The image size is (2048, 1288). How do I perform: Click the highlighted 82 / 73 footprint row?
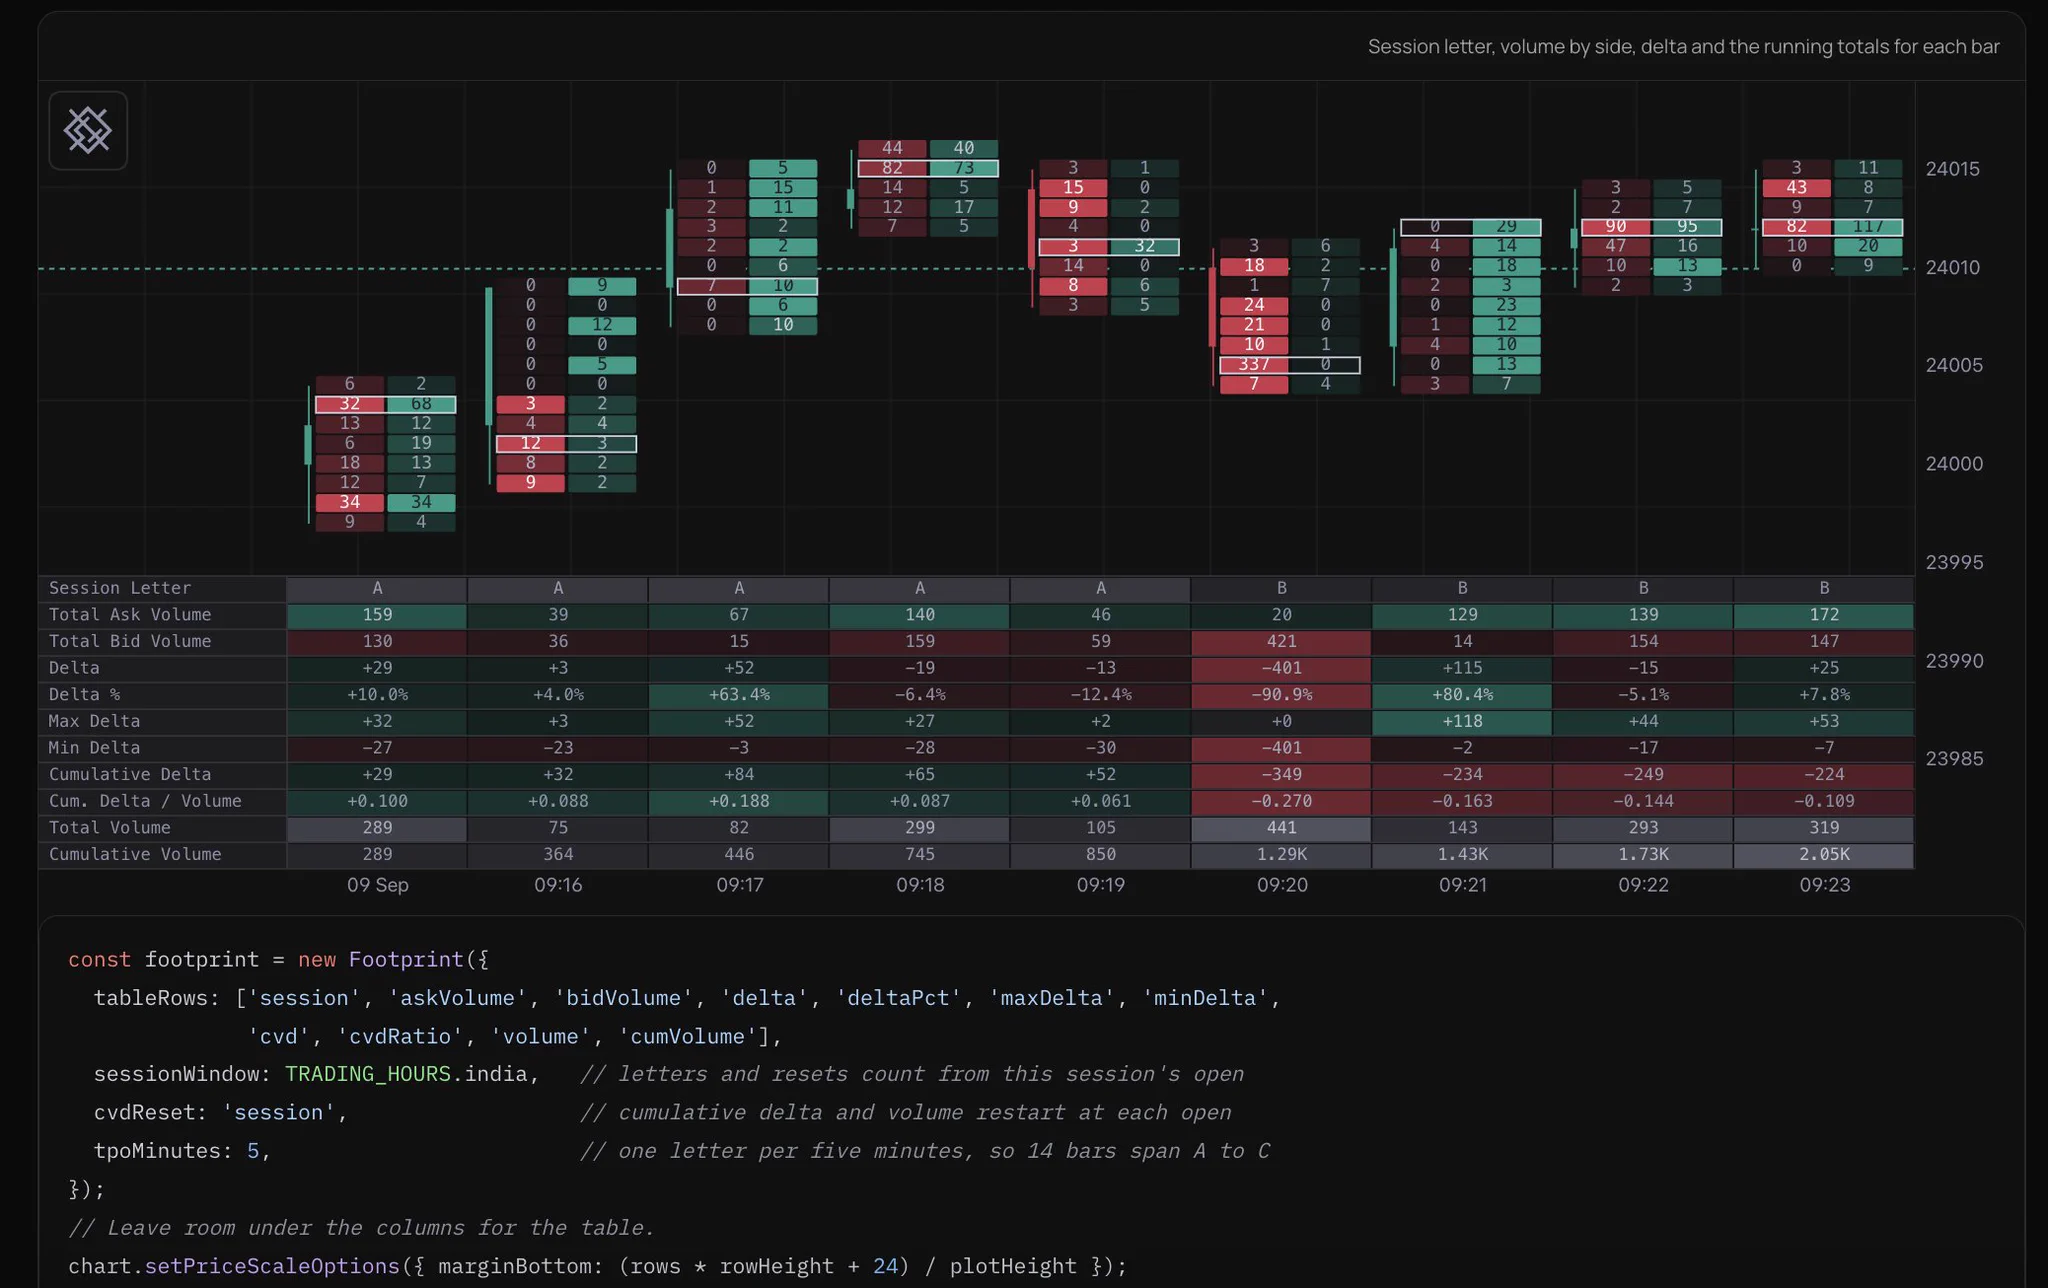pyautogui.click(x=928, y=168)
